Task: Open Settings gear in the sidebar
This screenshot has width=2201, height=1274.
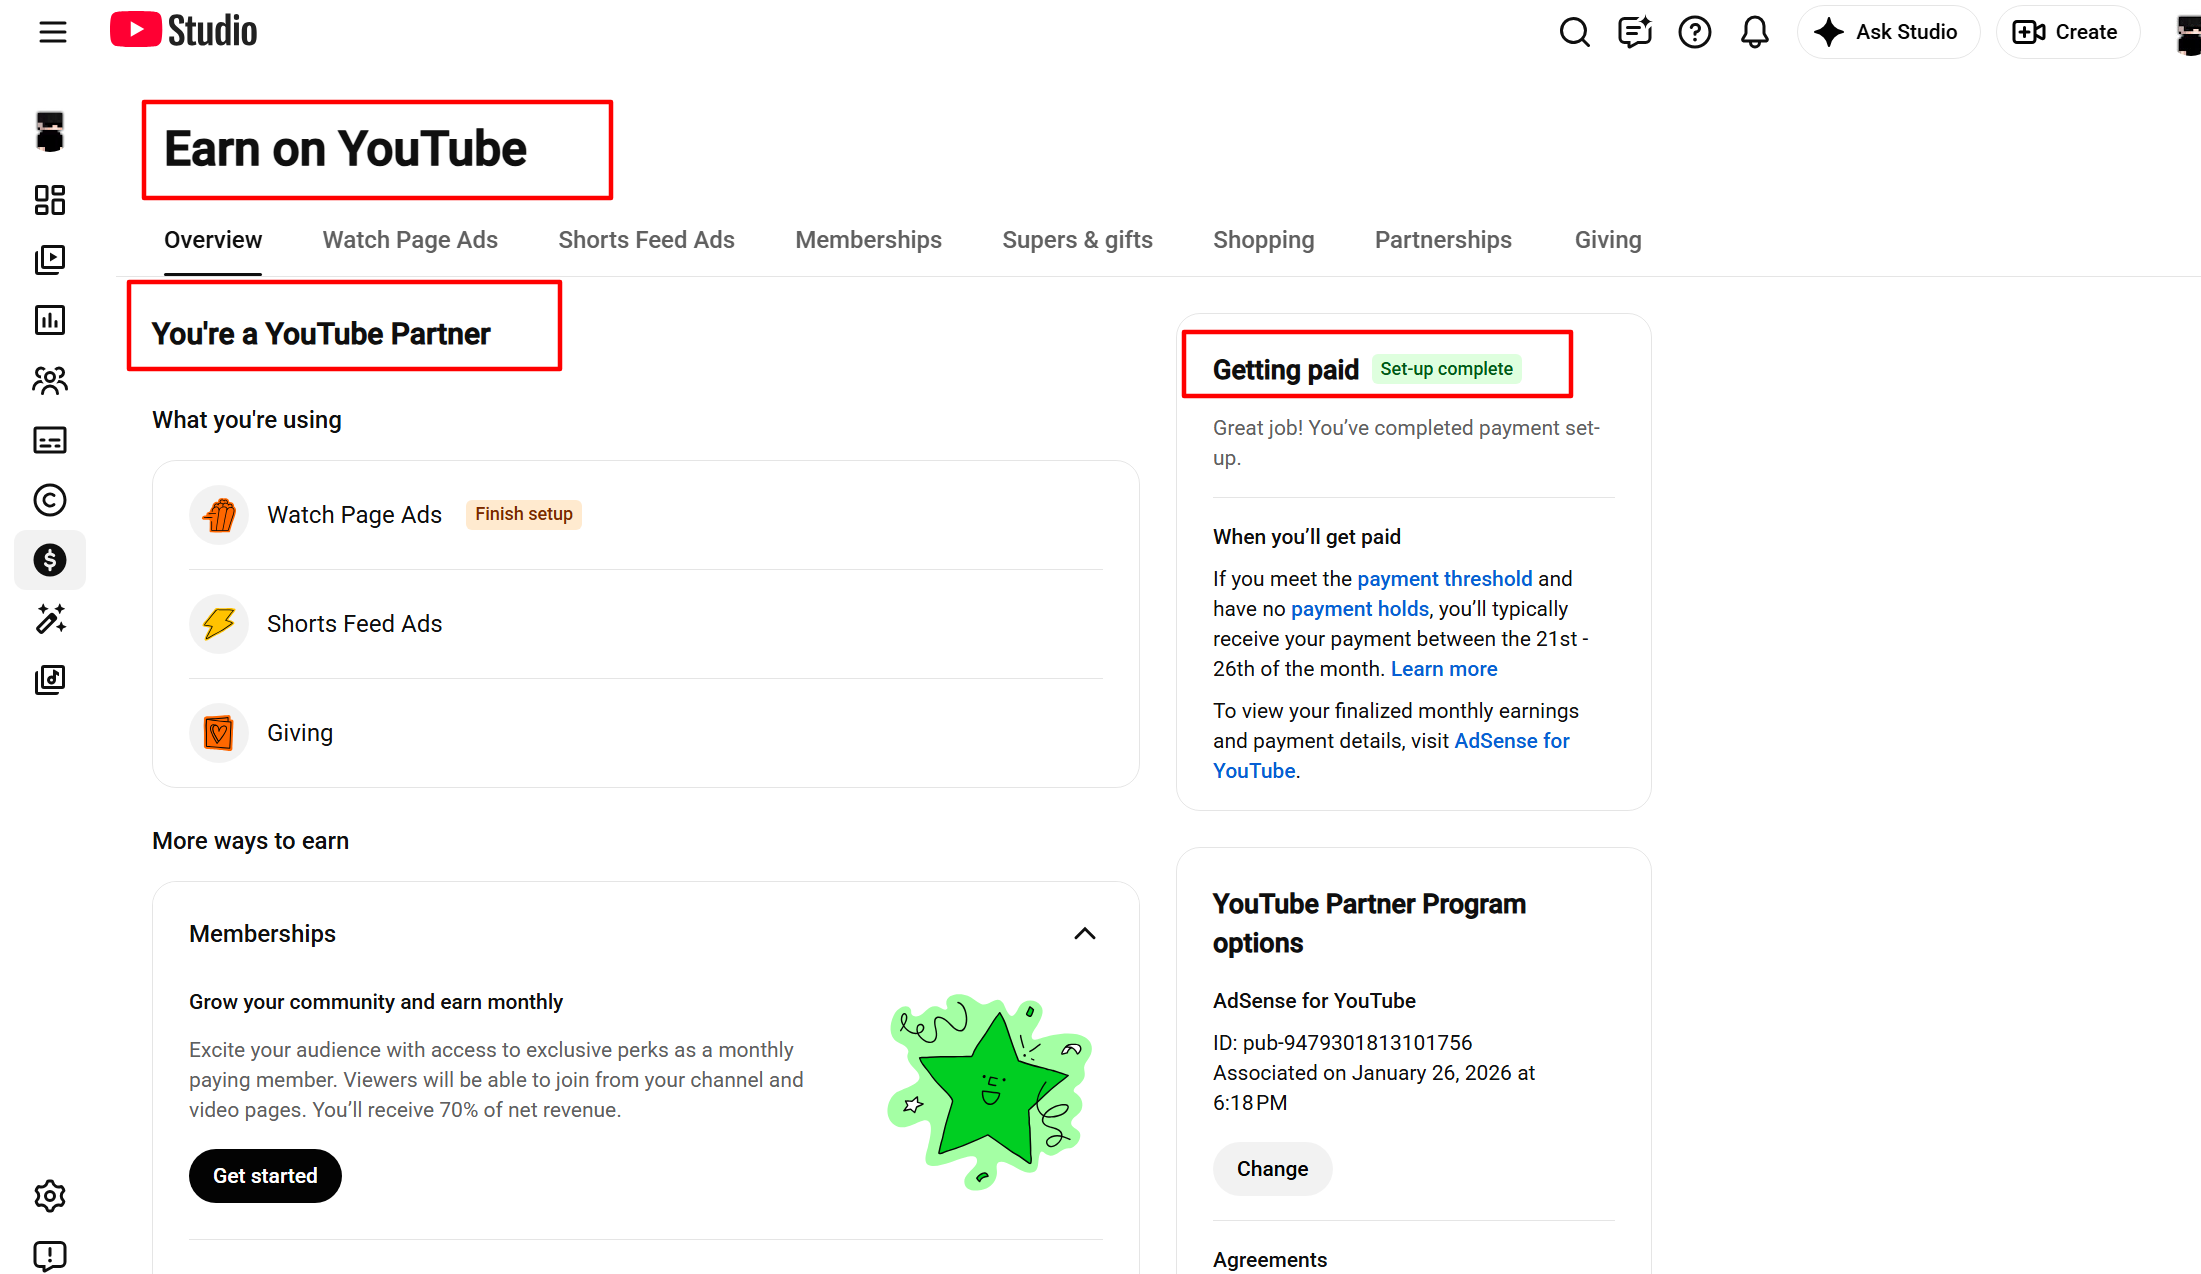Action: click(x=50, y=1196)
